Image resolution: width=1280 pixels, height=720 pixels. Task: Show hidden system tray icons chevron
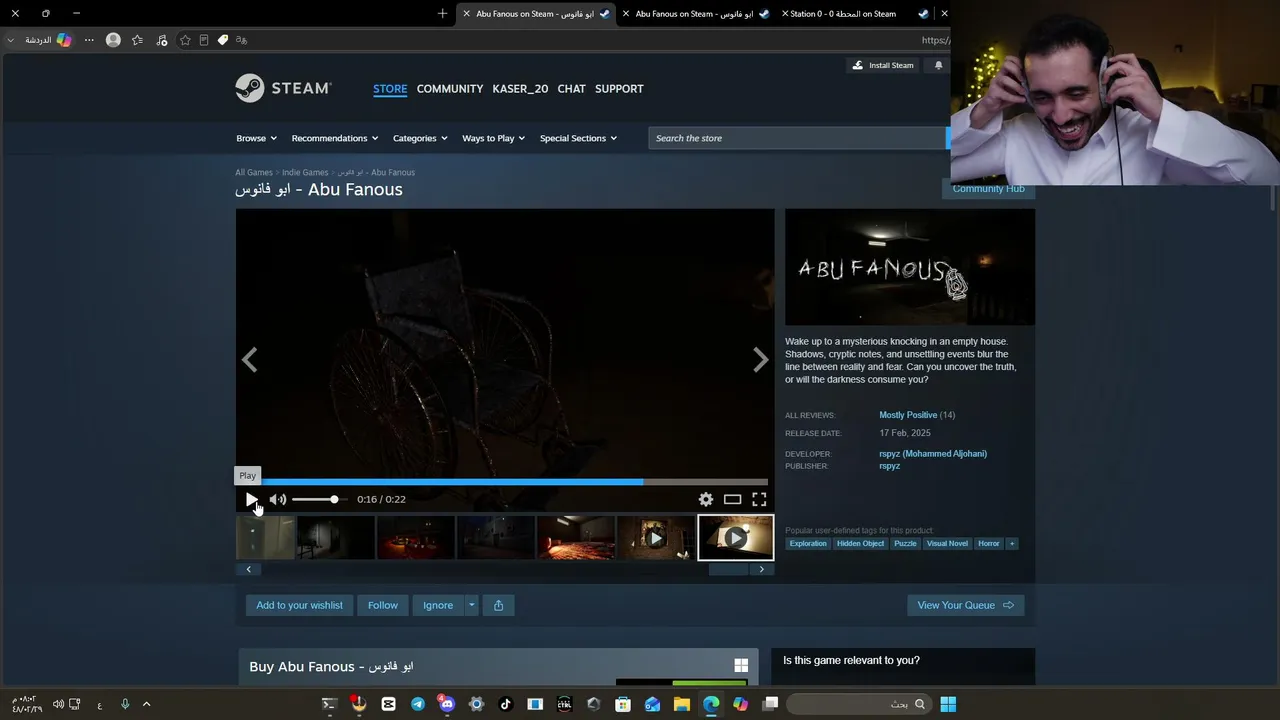pyautogui.click(x=146, y=704)
